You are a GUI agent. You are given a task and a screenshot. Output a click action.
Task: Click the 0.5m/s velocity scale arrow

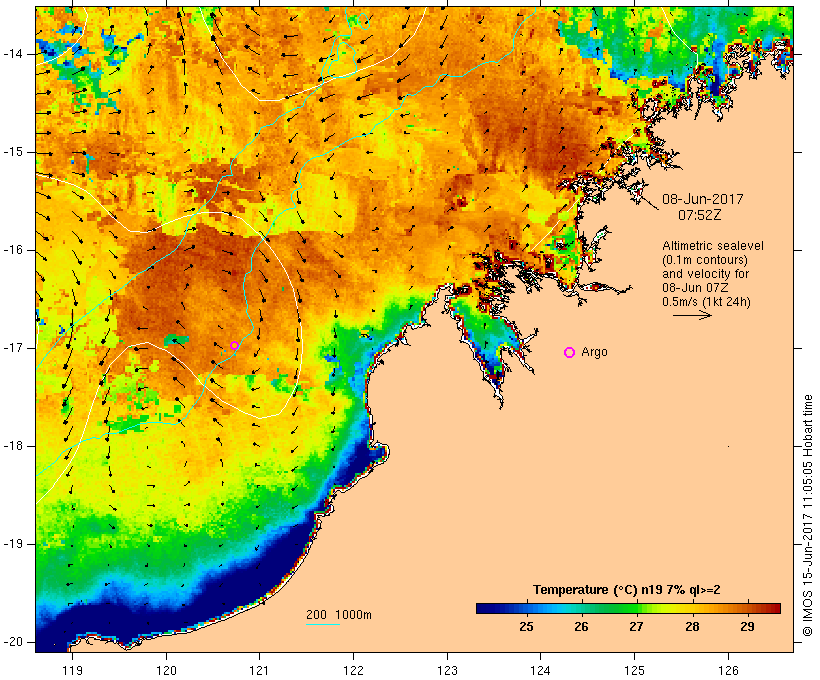point(692,315)
